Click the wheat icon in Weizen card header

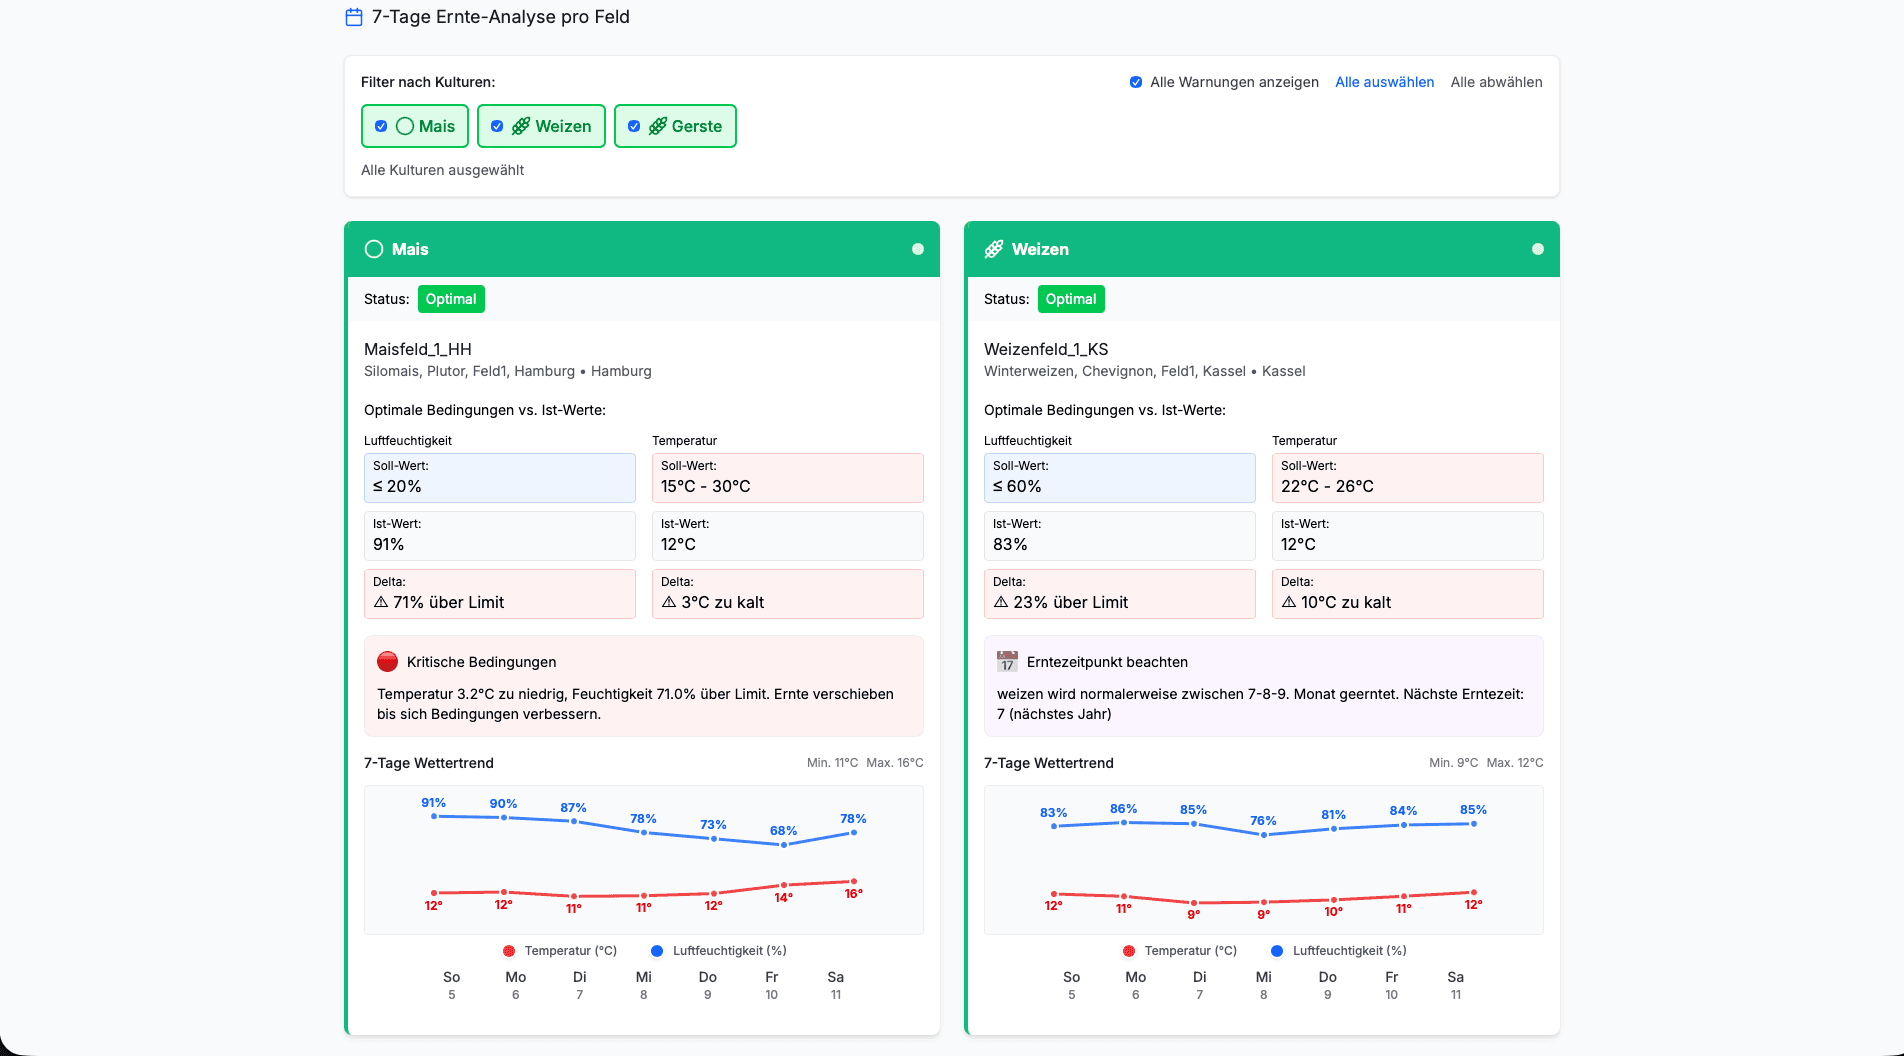(x=994, y=249)
